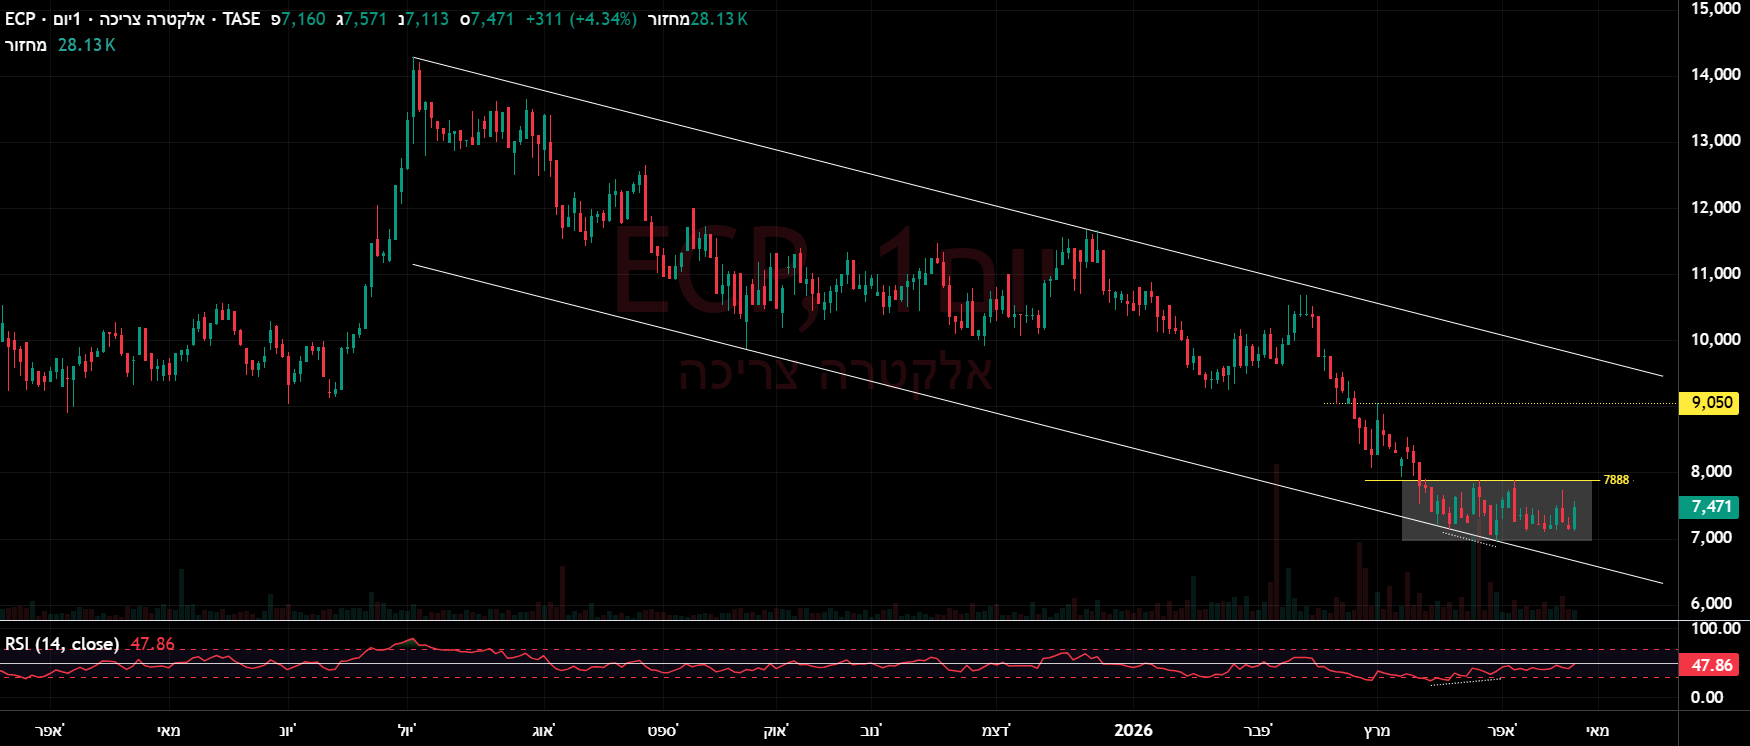Click the 13,000 price scale label
This screenshot has height=746, width=1750.
tap(1715, 141)
